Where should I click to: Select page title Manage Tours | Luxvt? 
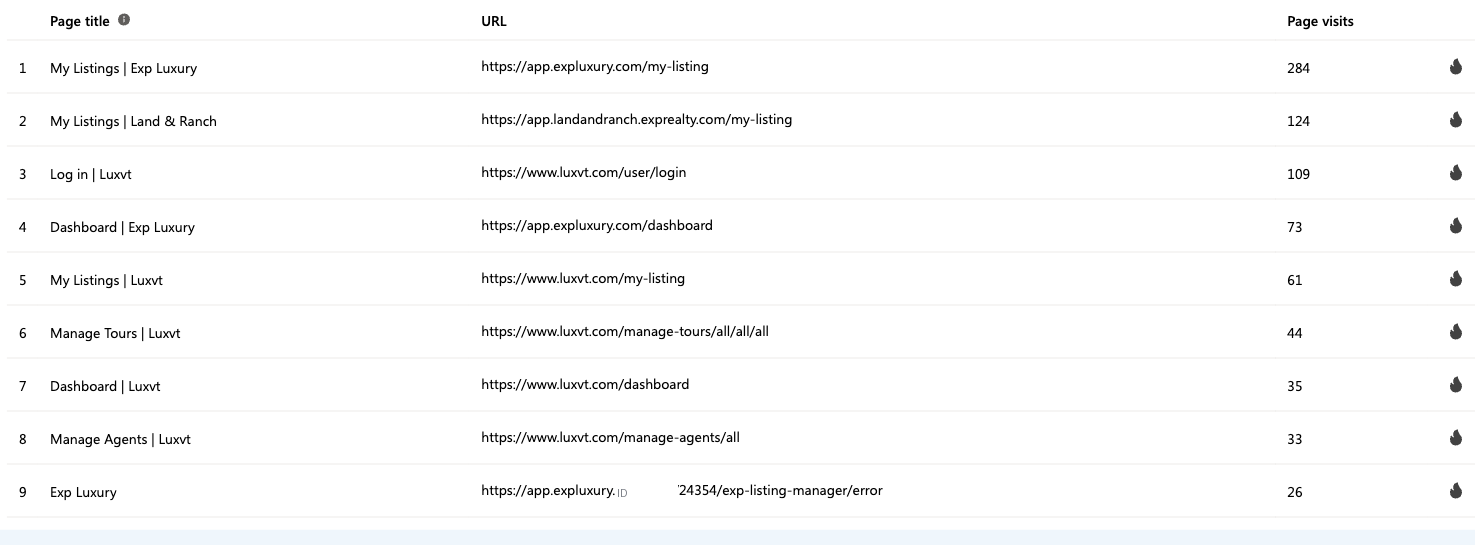pos(115,334)
